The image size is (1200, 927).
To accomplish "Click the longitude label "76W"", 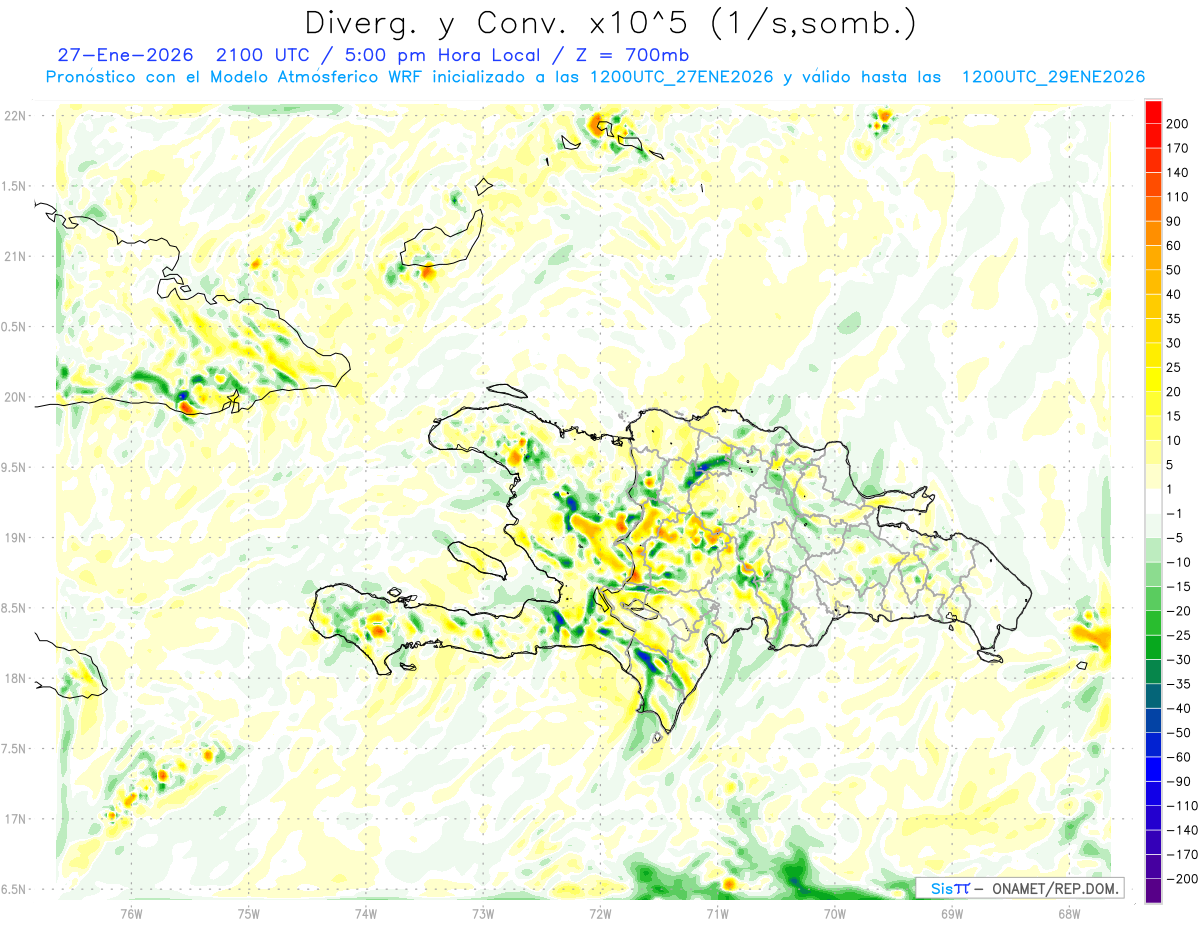I will pyautogui.click(x=131, y=912).
